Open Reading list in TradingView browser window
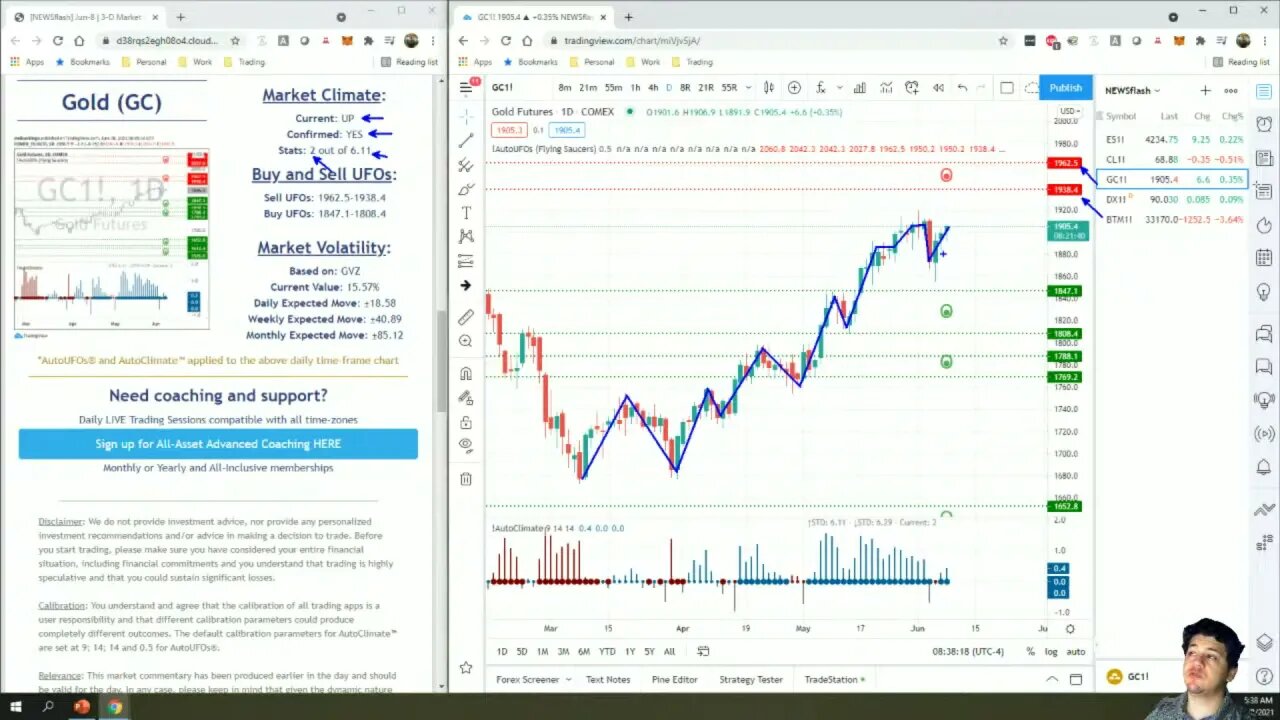The image size is (1280, 720). tap(1241, 62)
